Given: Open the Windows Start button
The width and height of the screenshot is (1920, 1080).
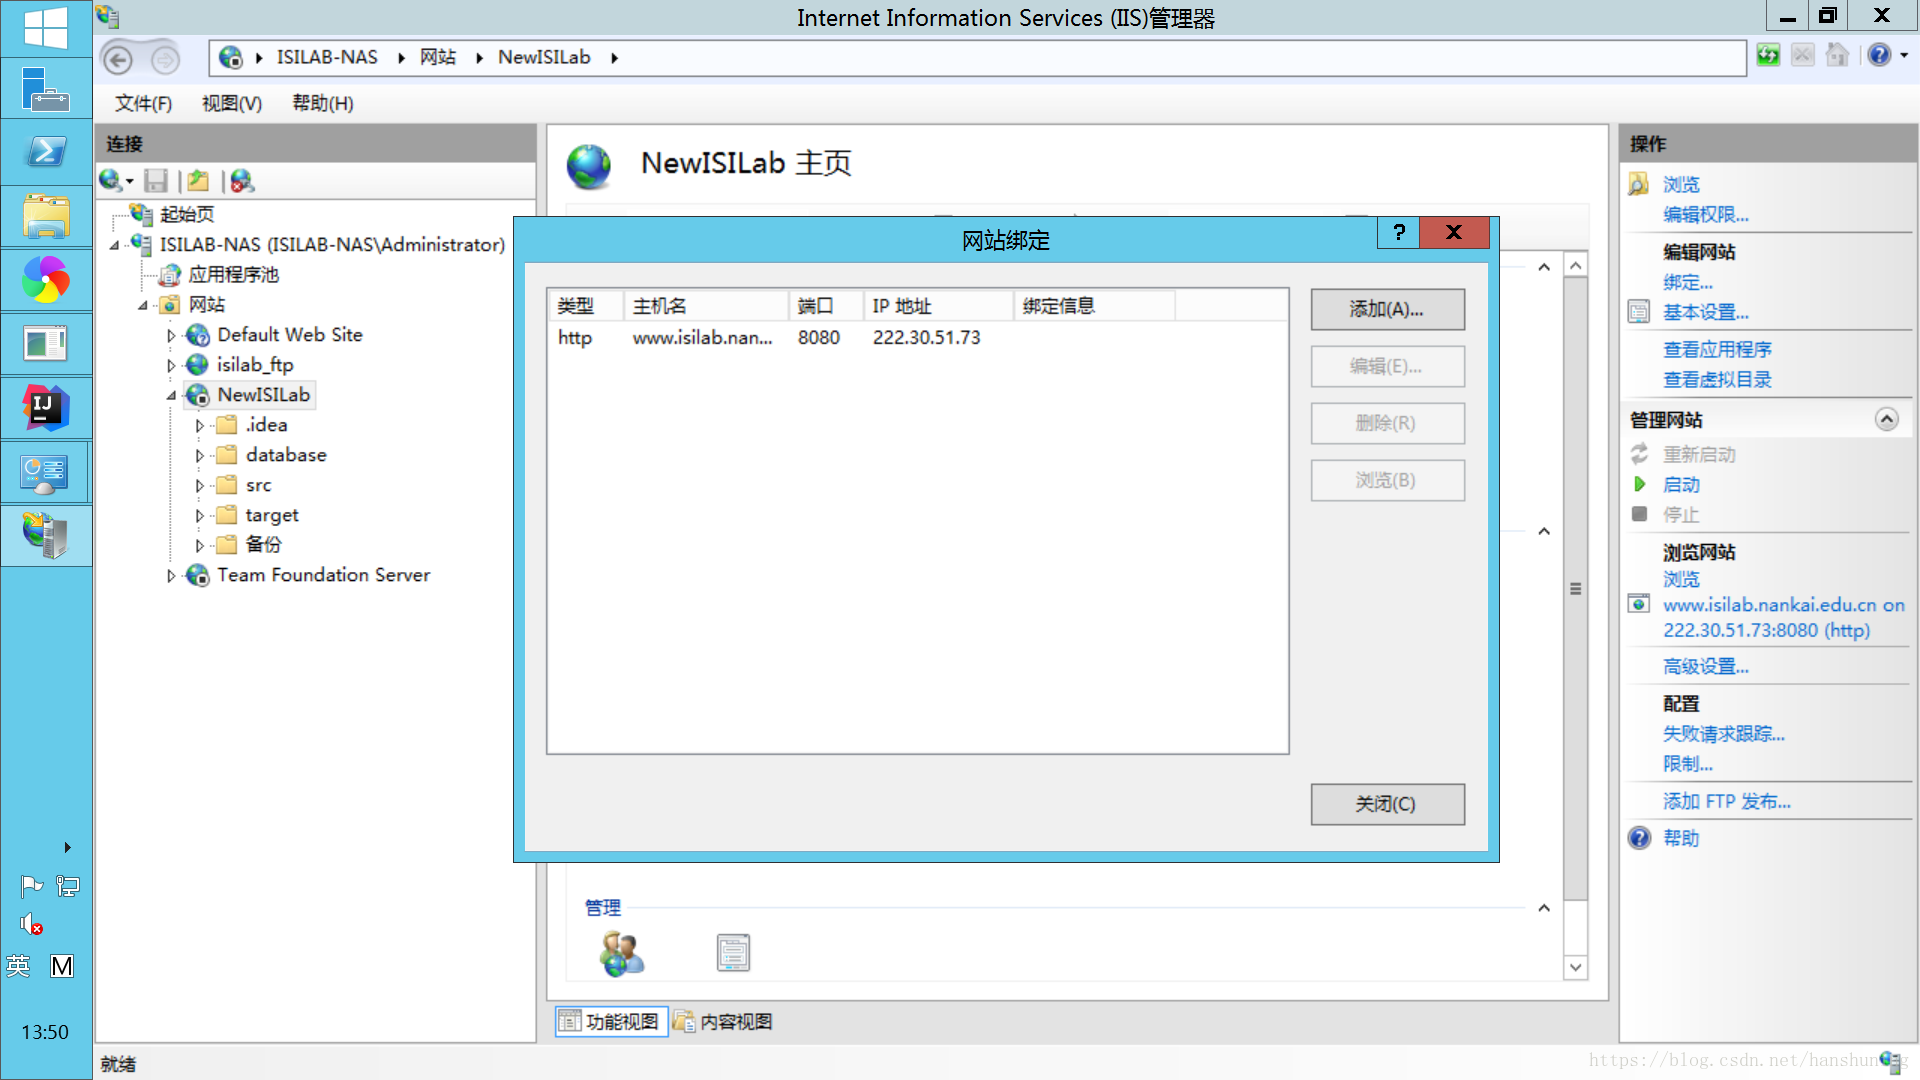Looking at the screenshot, I should (46, 28).
